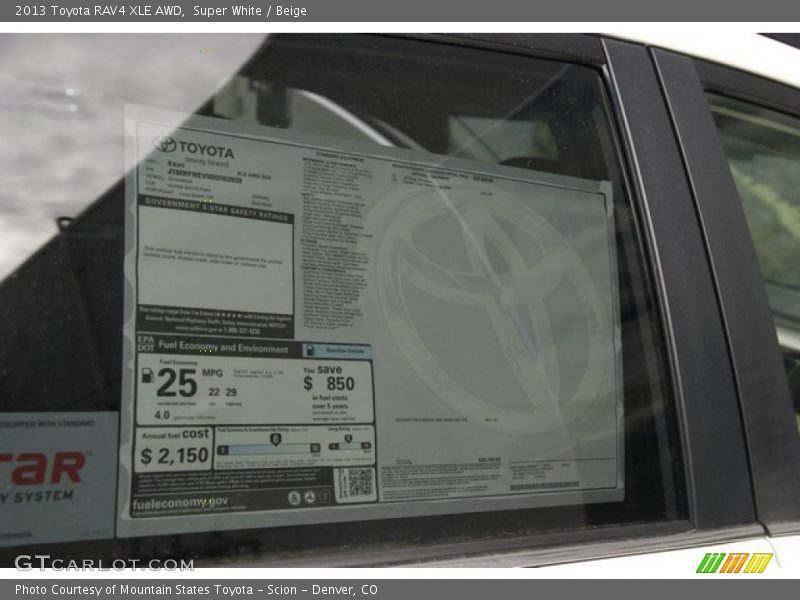This screenshot has height=600, width=800.
Task: Click the '$ 2,150' annual fuel cost
Action: pos(174,456)
